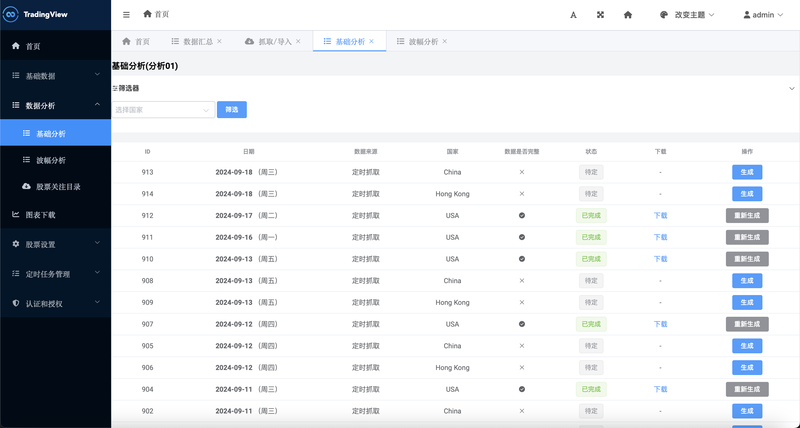Click the 股票关注目录 cloud icon

click(27, 186)
